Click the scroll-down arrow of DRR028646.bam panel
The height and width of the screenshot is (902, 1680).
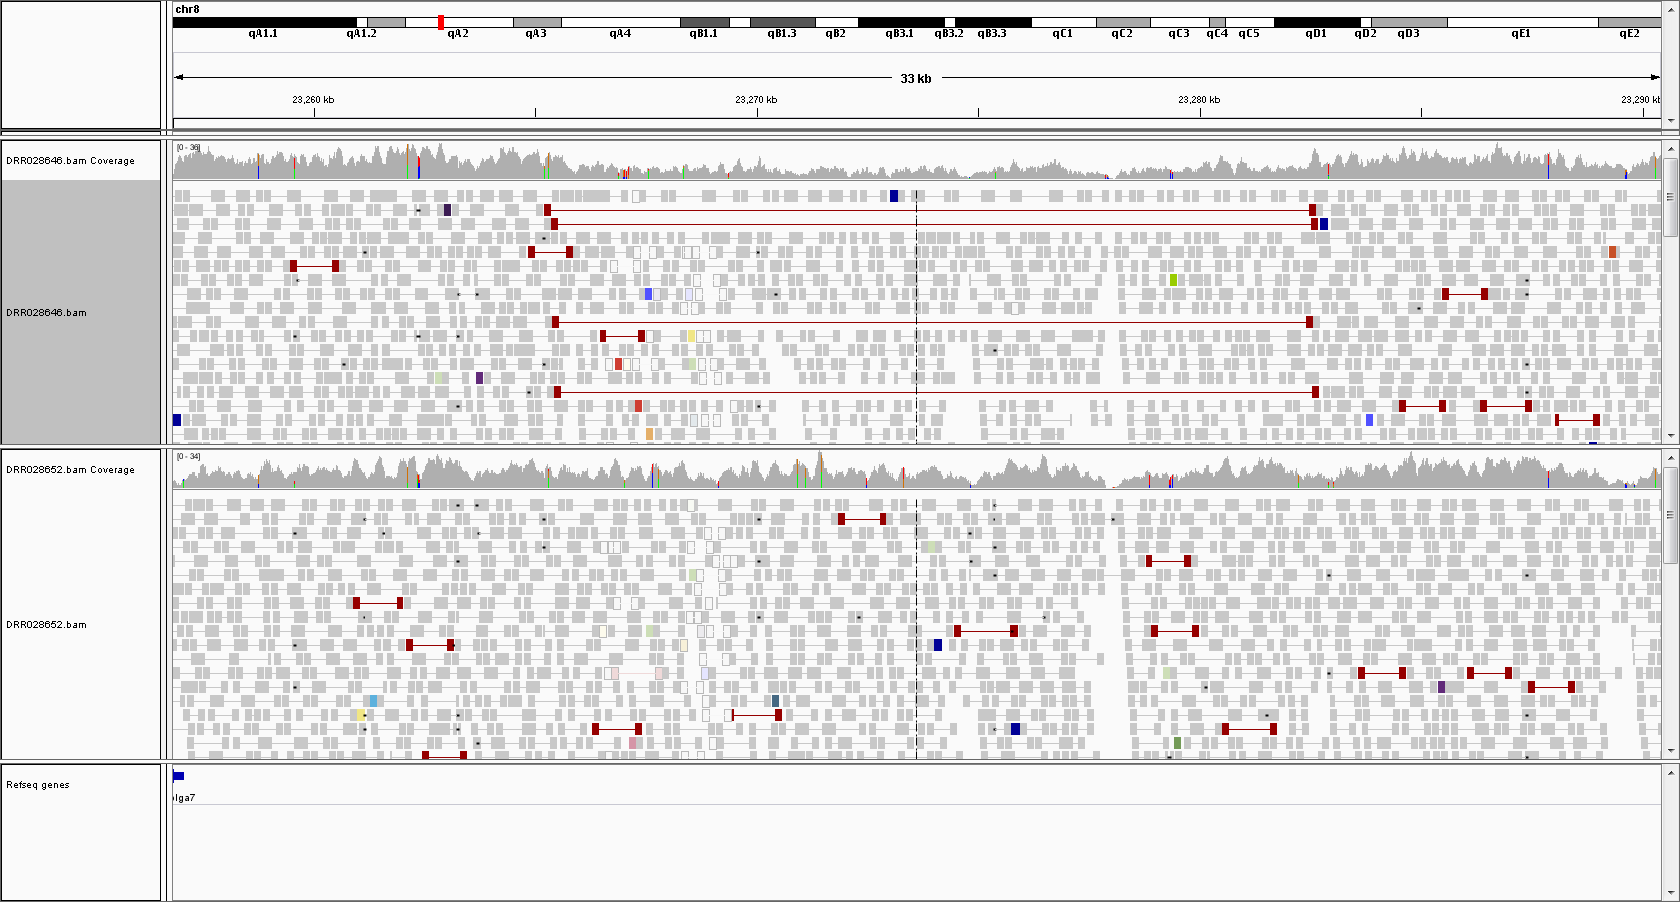coord(1670,436)
